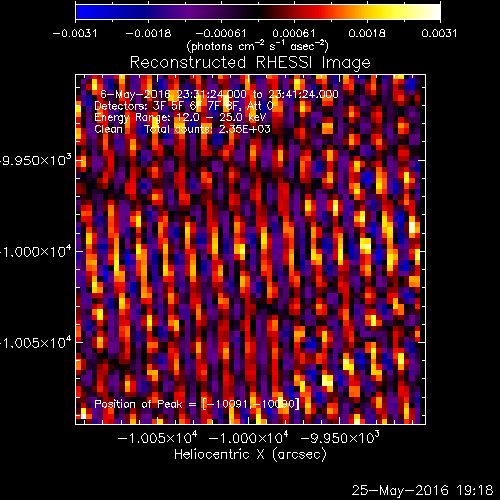Screen dimensions: 500x500
Task: Select the colorbar label '-0.00061'
Action: [x=221, y=33]
